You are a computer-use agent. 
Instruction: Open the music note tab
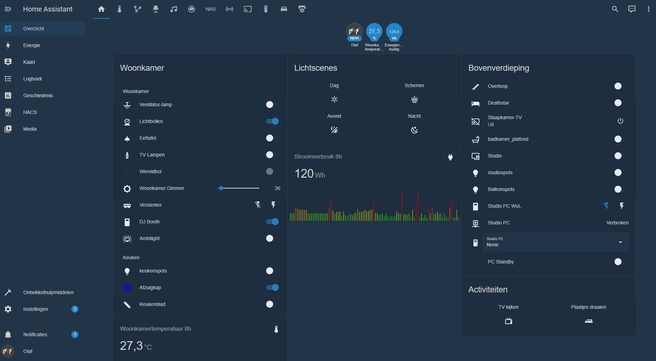(174, 9)
